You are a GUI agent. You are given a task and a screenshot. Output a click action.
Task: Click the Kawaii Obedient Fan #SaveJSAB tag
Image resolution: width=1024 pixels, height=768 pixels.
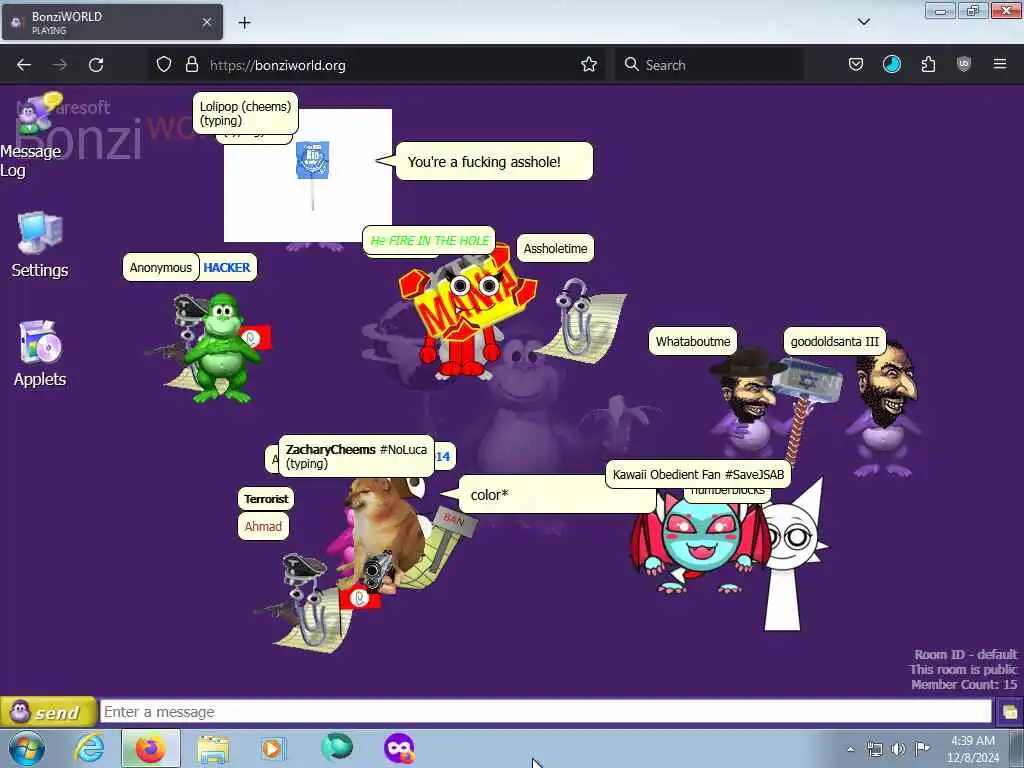(x=698, y=475)
